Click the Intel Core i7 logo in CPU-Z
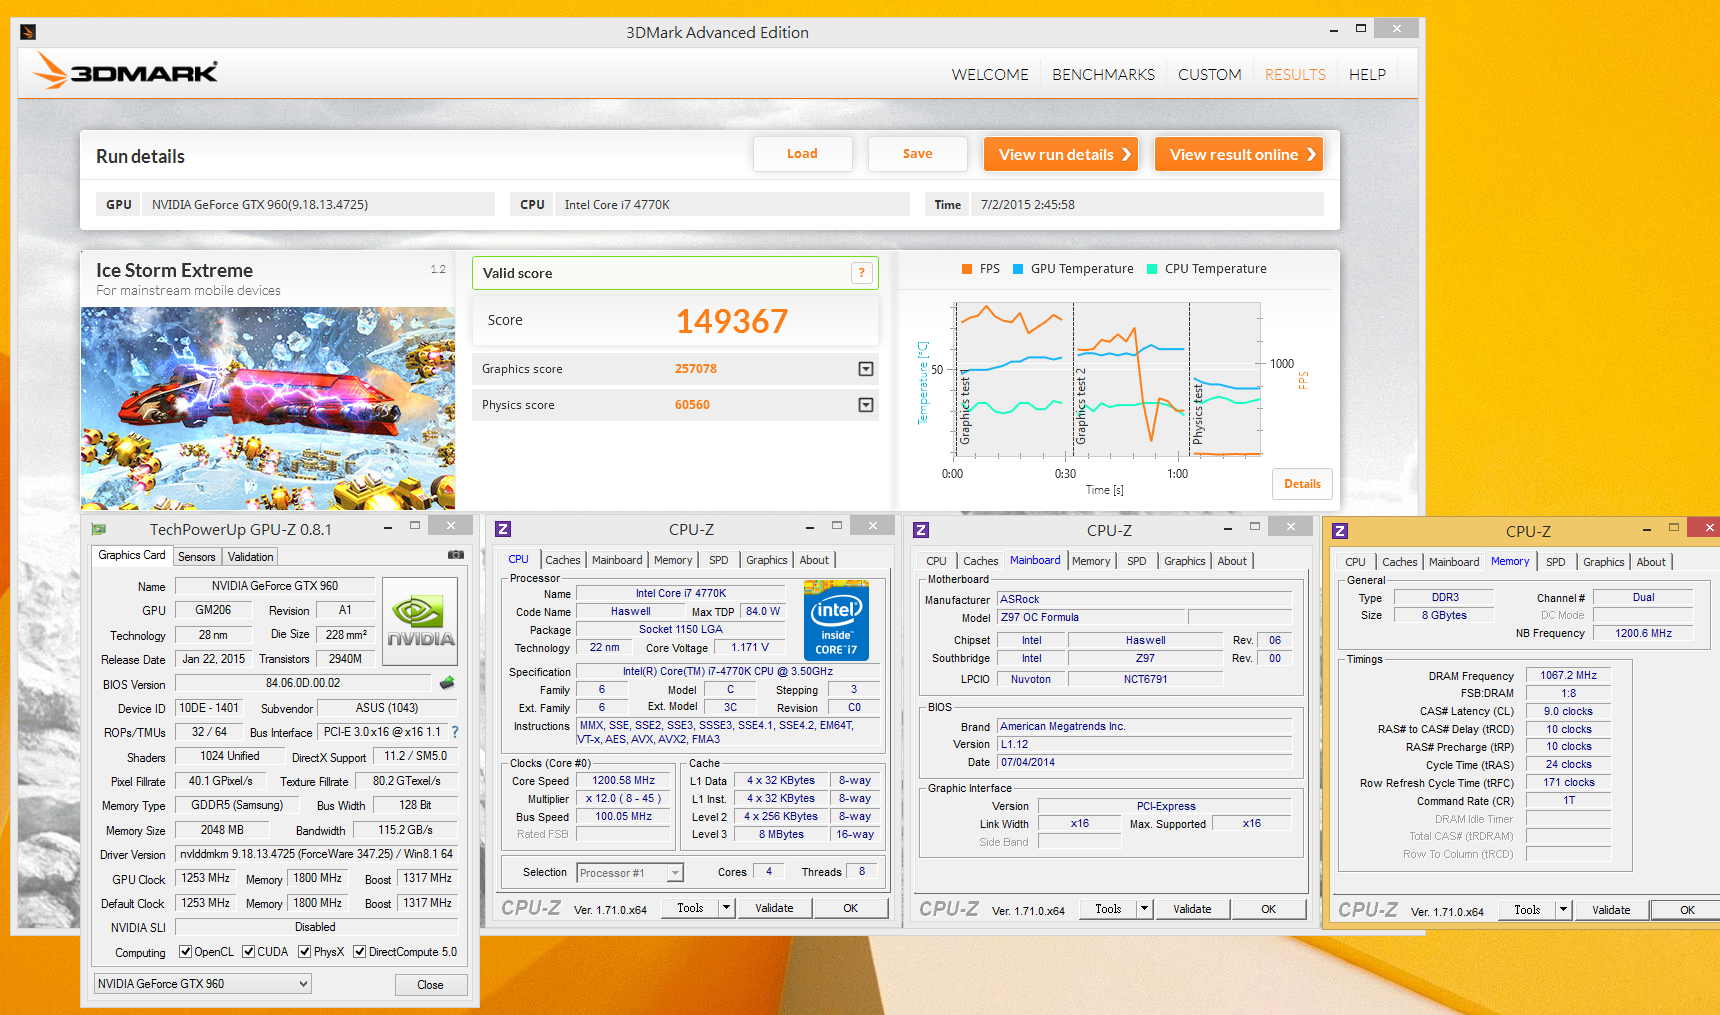The height and width of the screenshot is (1015, 1720). (x=836, y=620)
